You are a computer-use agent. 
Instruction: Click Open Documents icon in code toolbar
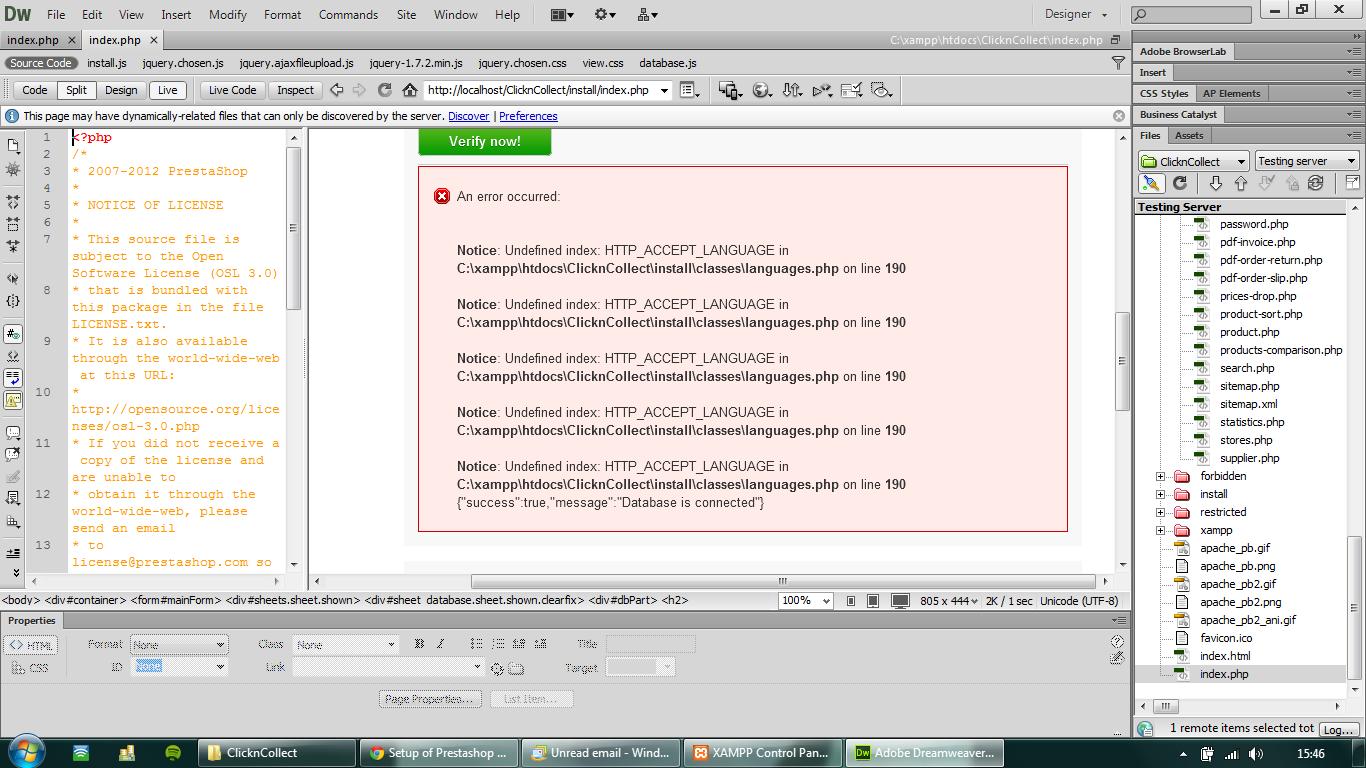13,146
